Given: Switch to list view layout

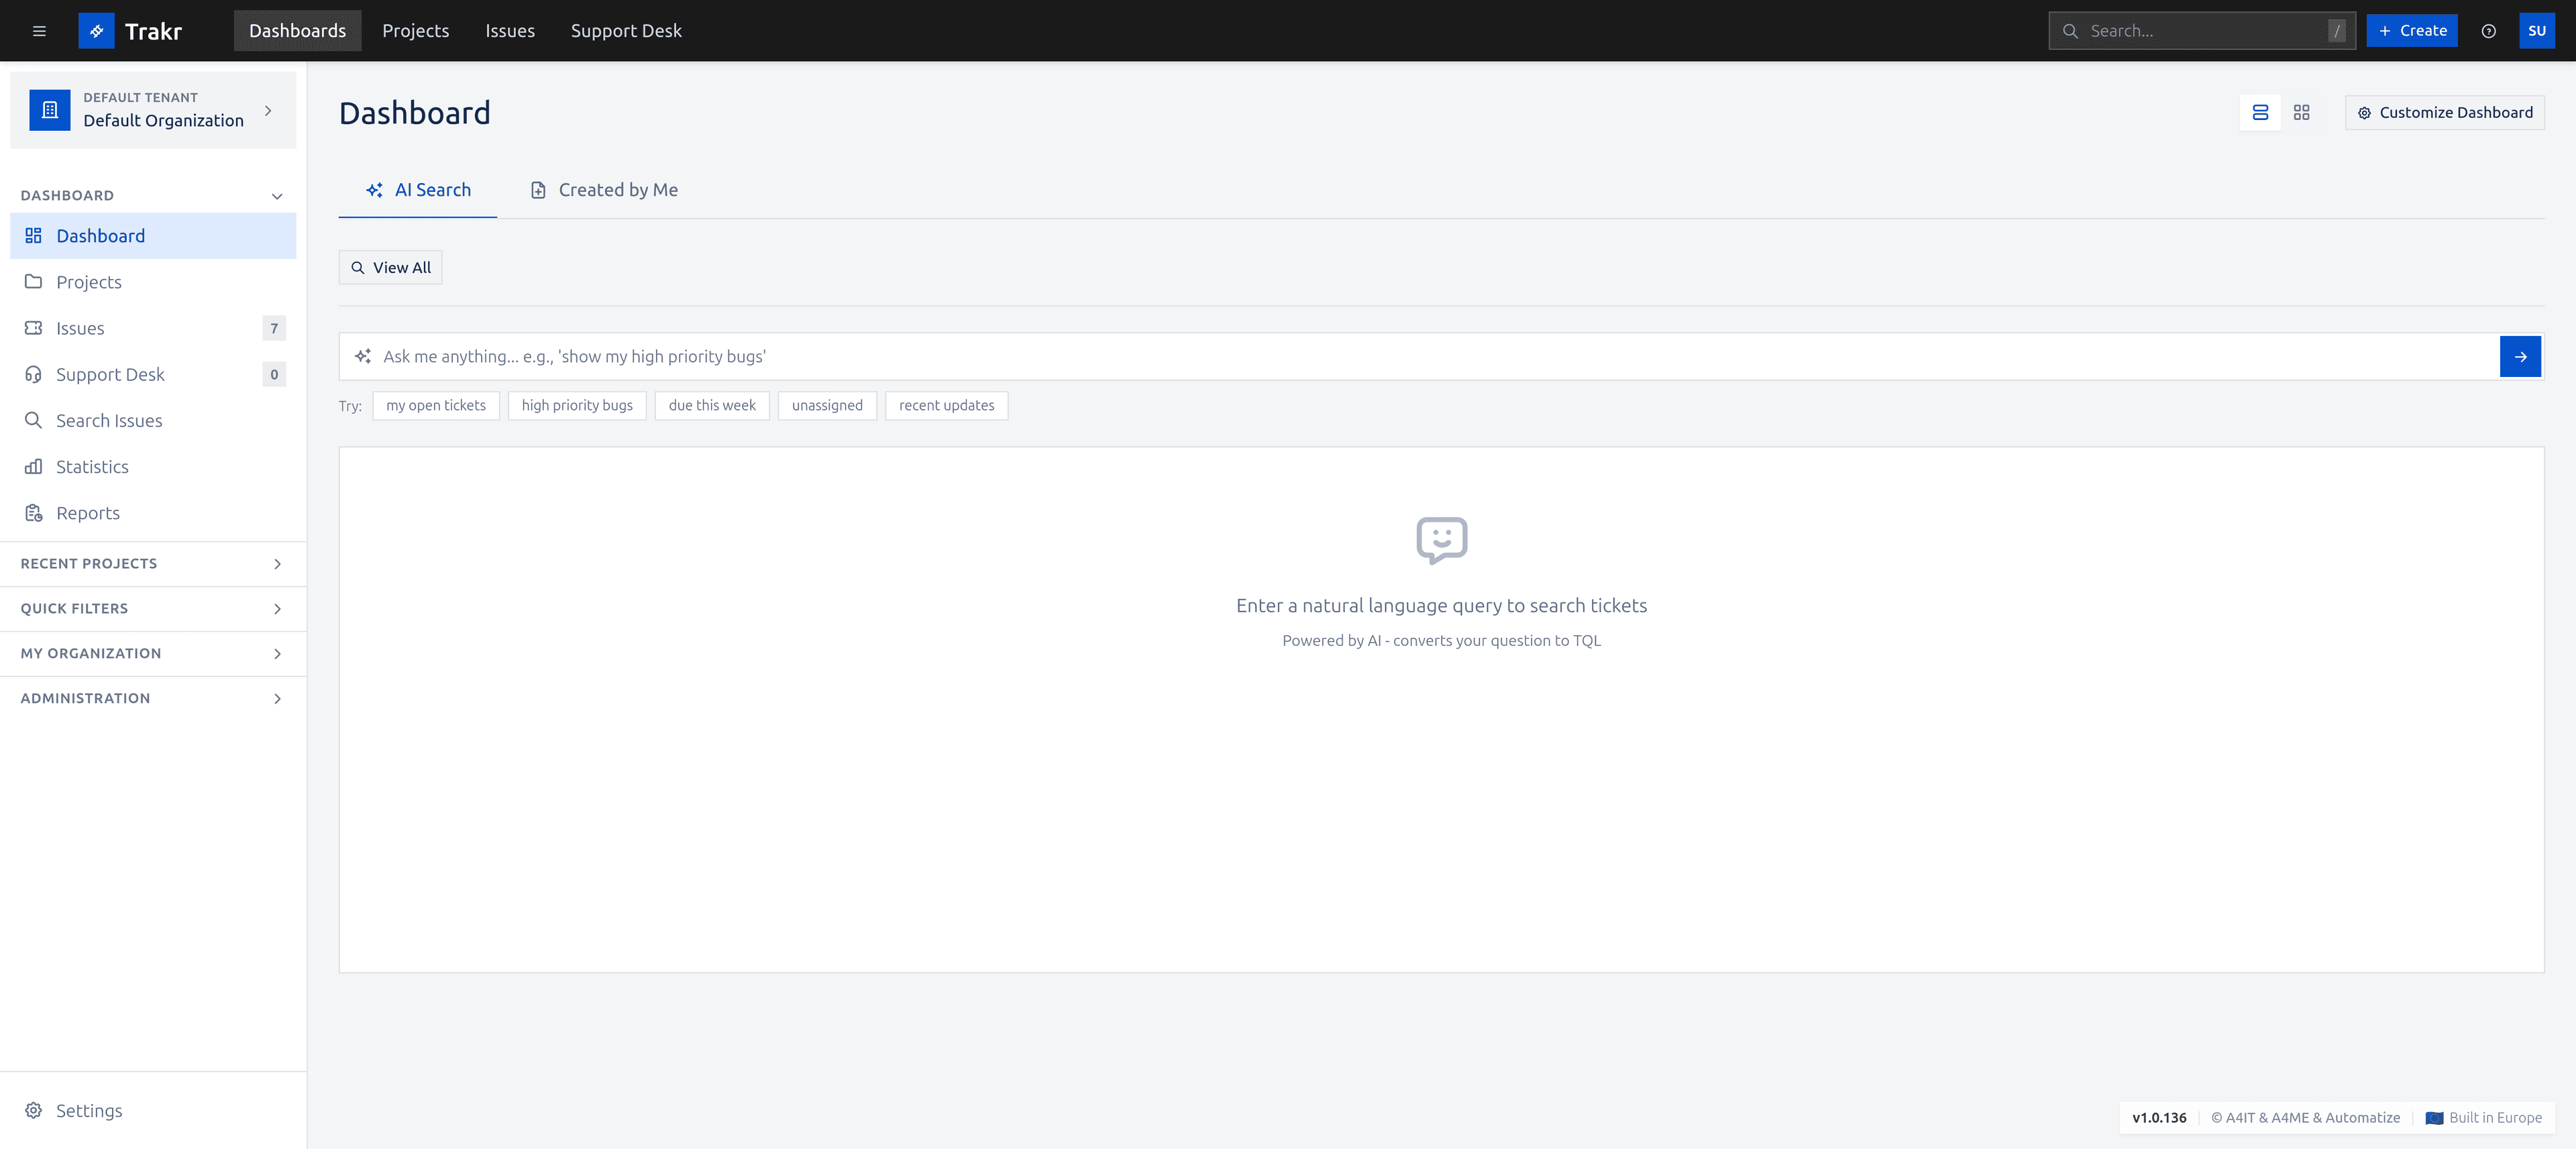Looking at the screenshot, I should (x=2260, y=112).
